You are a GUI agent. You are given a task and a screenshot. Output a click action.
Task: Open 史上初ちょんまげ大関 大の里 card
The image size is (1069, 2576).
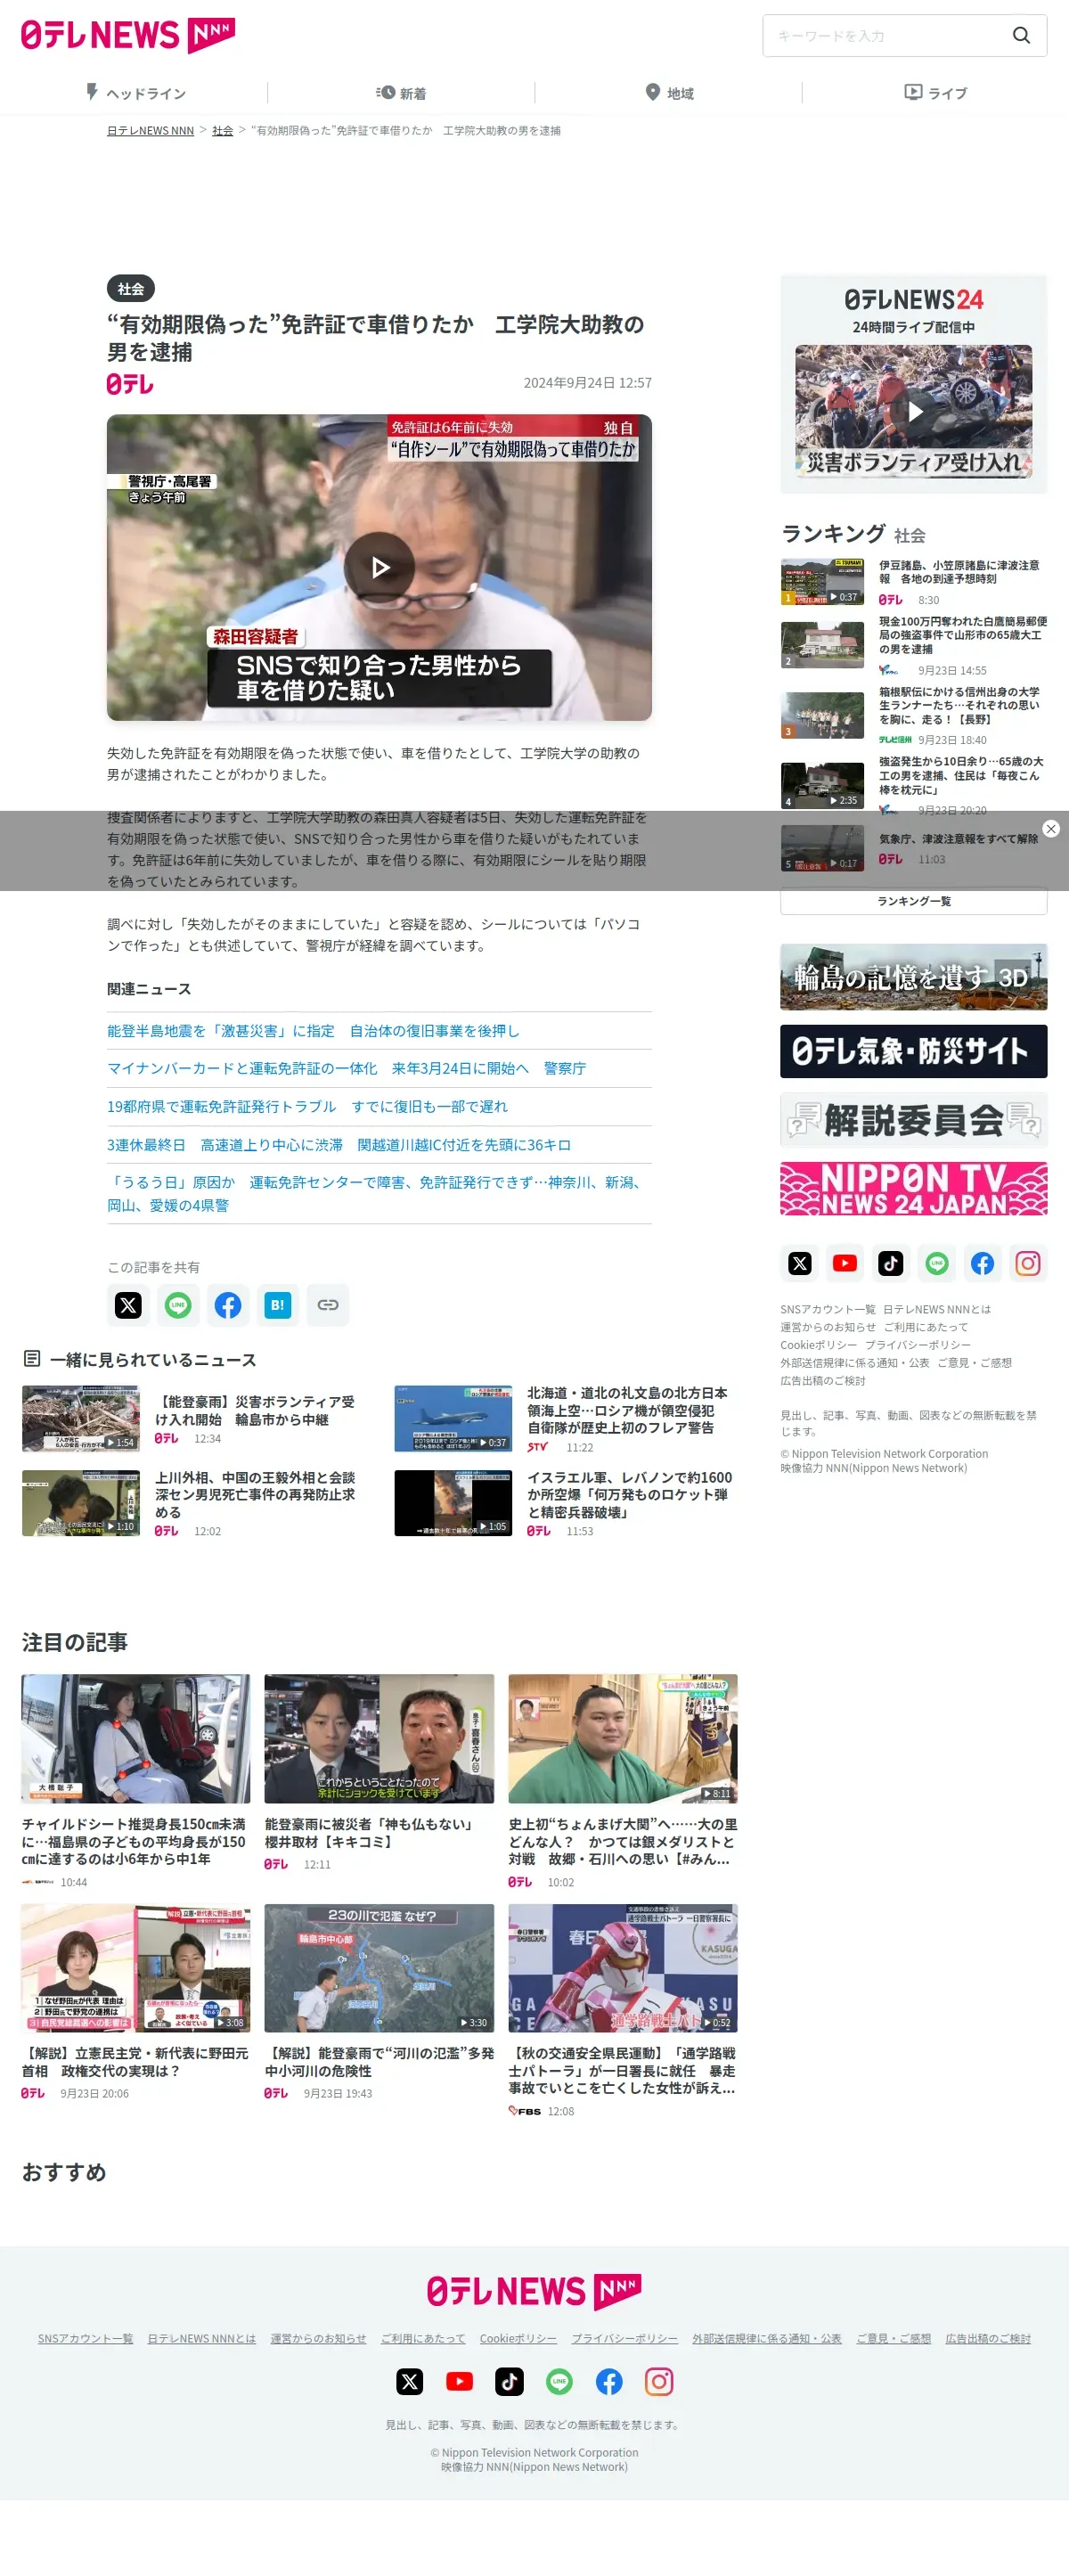pyautogui.click(x=623, y=1780)
